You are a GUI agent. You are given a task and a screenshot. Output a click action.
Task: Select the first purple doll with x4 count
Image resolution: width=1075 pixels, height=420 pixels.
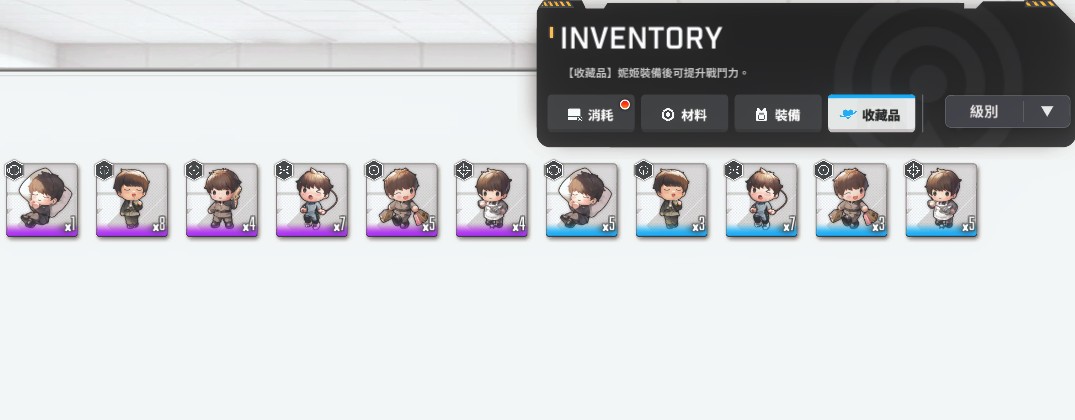click(221, 200)
